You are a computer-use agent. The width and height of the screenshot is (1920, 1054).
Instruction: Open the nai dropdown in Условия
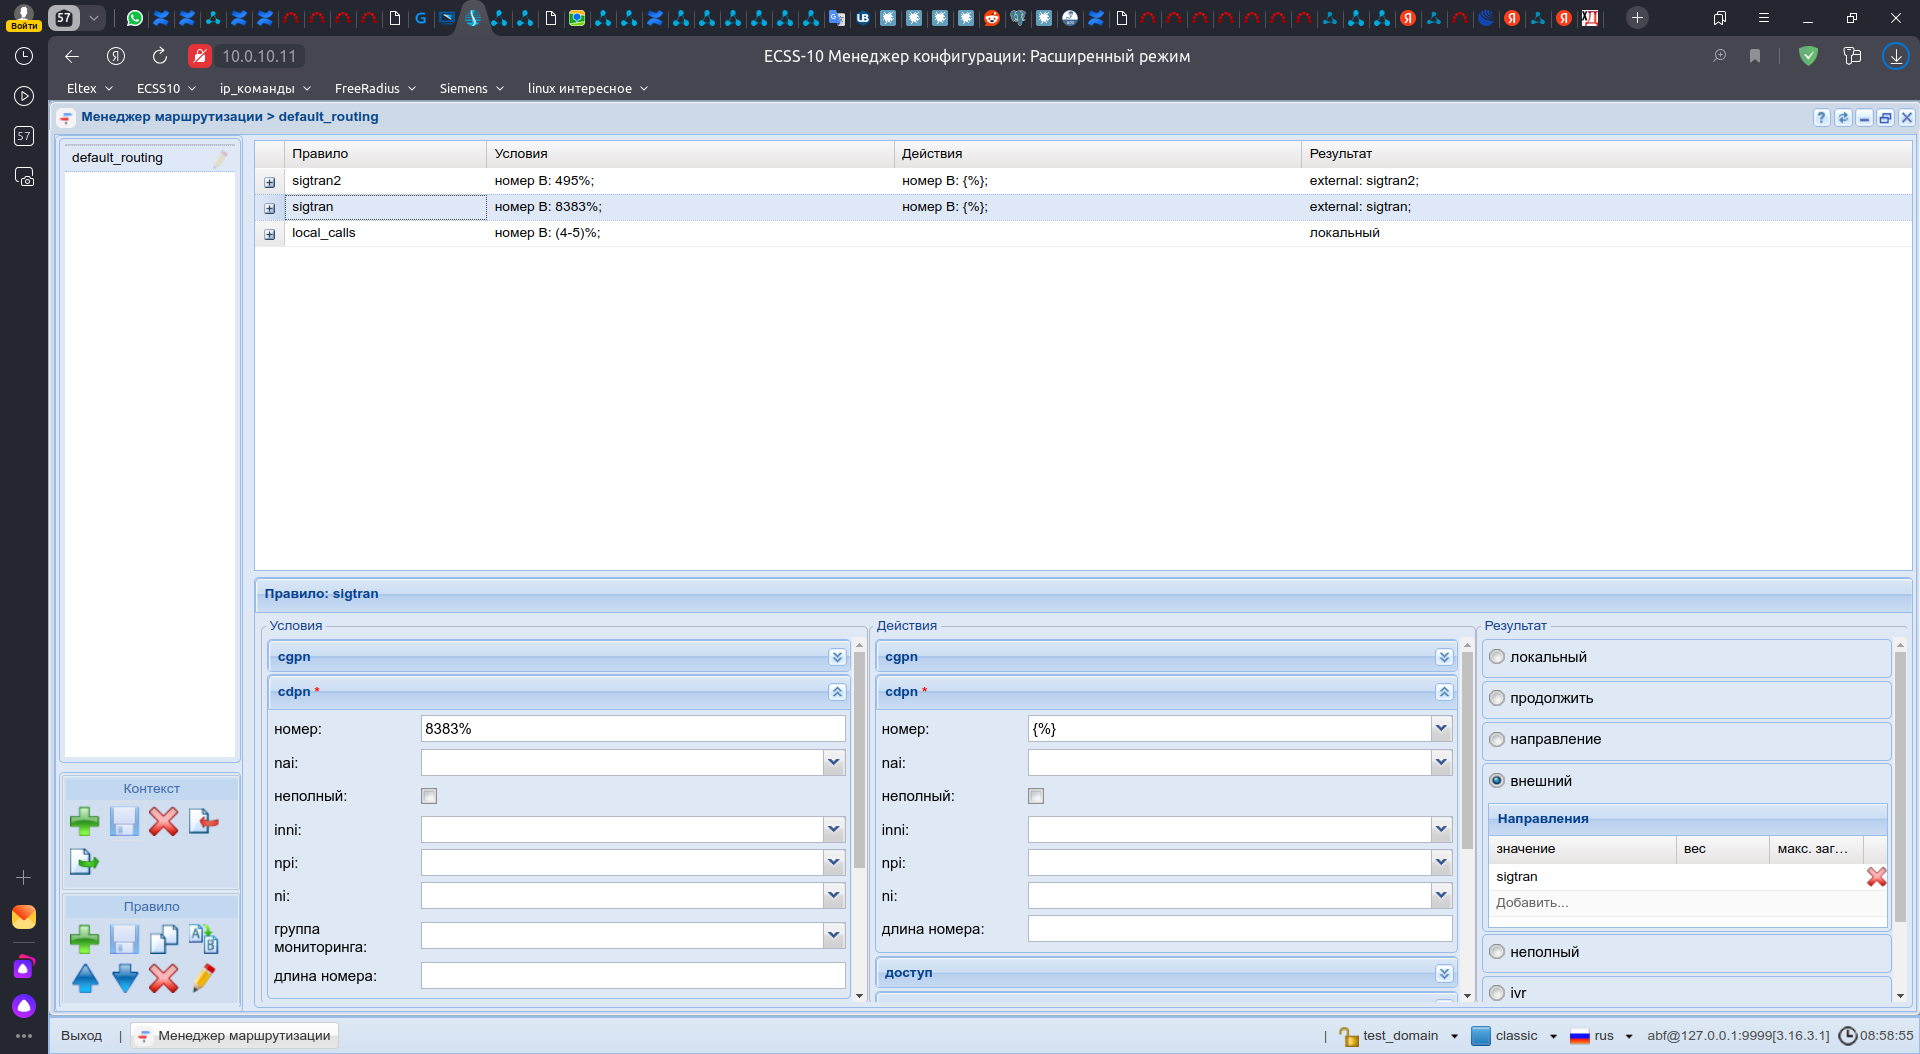pyautogui.click(x=833, y=763)
